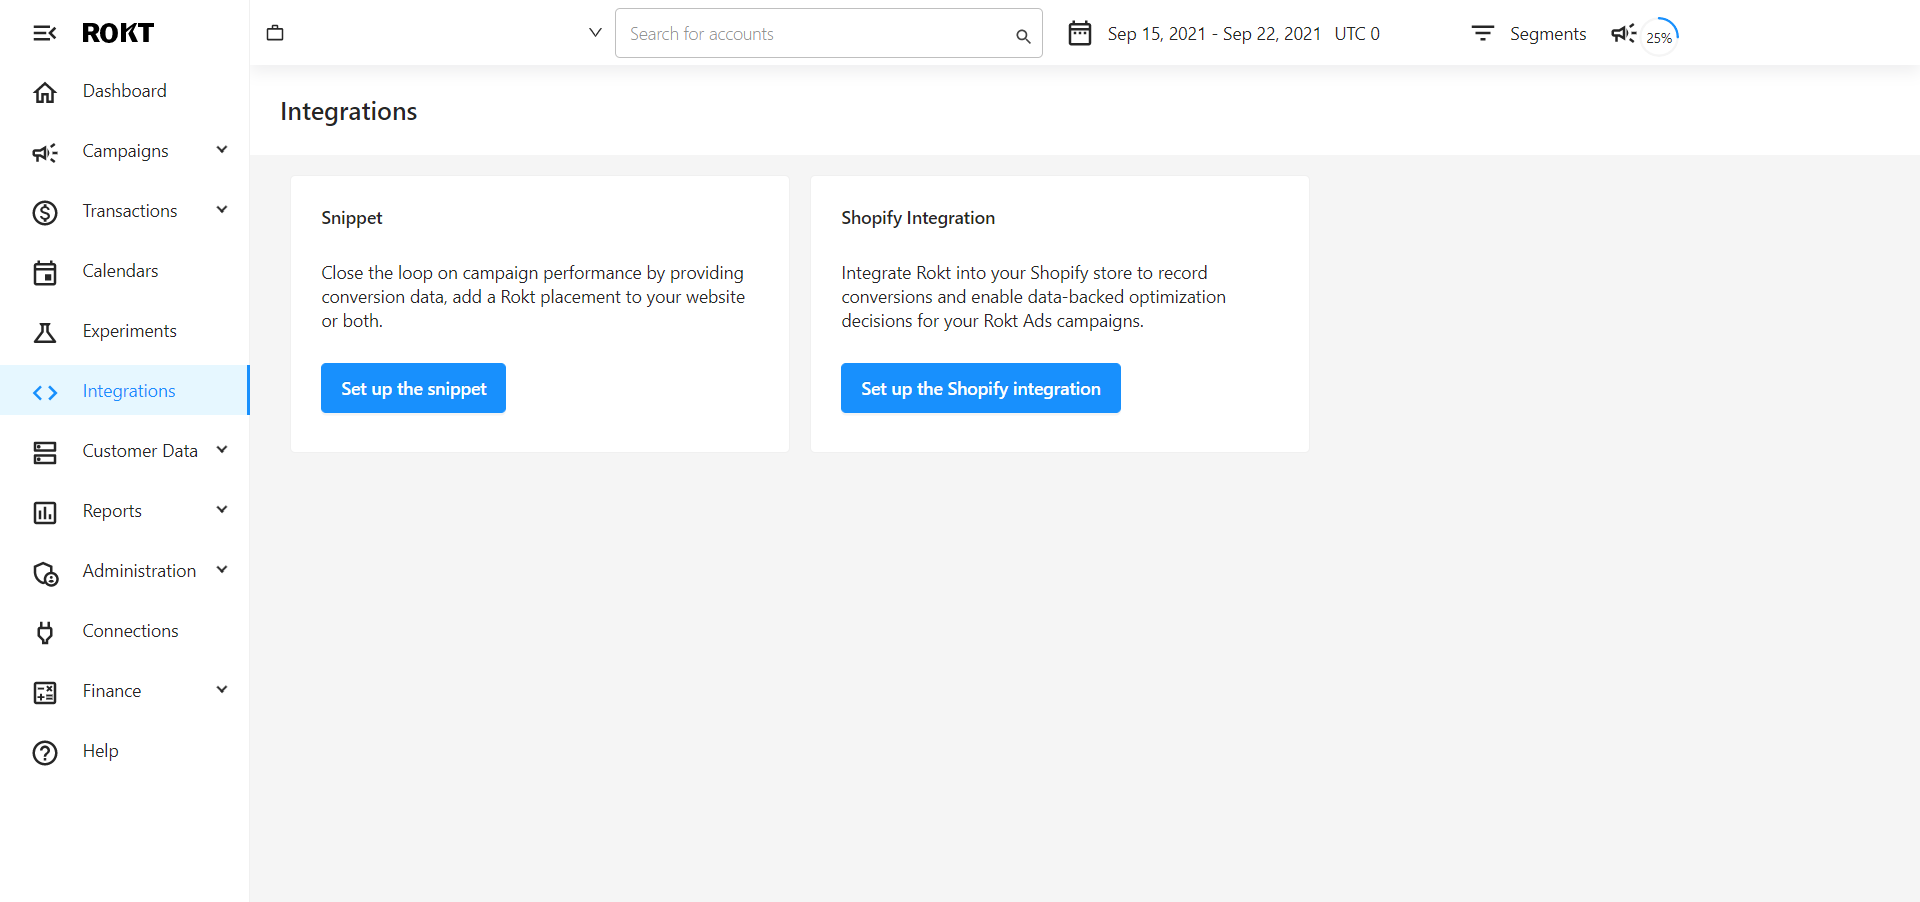Click the Campaigns megaphone icon in sidebar
1920x902 pixels.
(45, 152)
